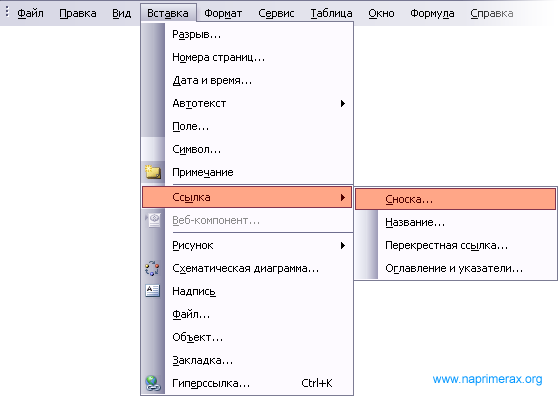Open the Рисунок menu entry

pyautogui.click(x=247, y=245)
